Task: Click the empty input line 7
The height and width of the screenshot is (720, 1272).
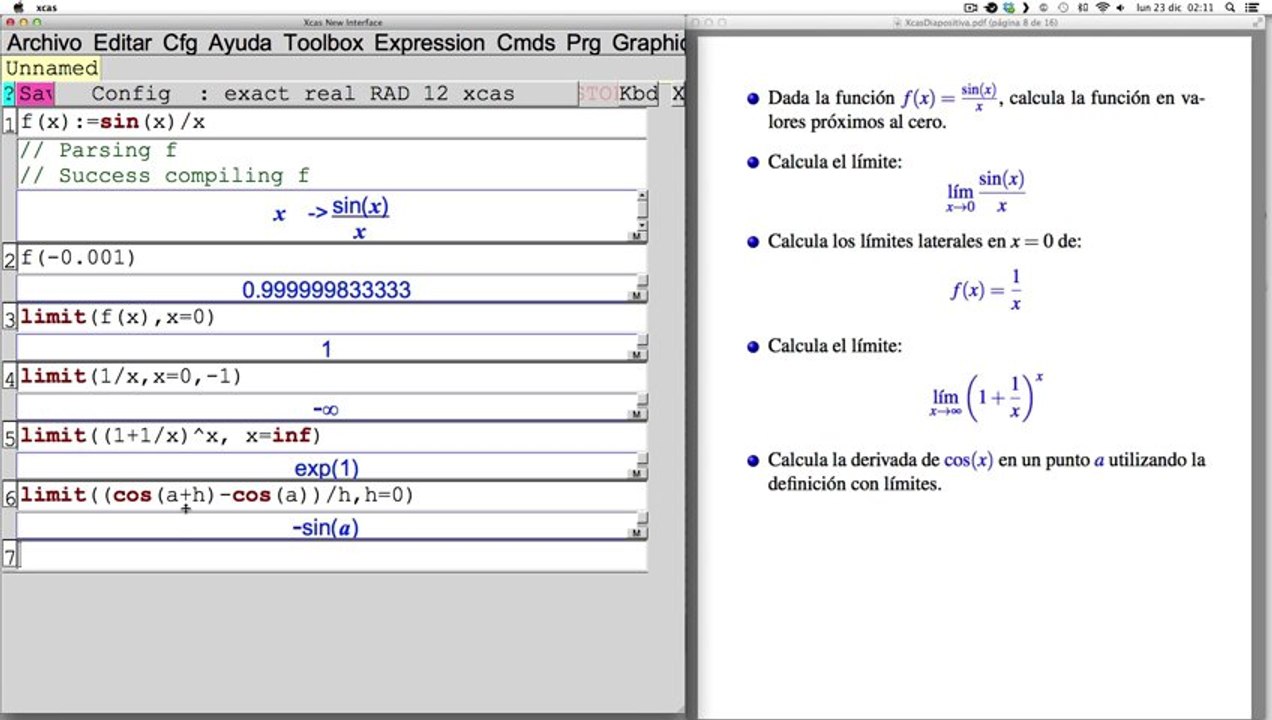Action: tap(330, 556)
